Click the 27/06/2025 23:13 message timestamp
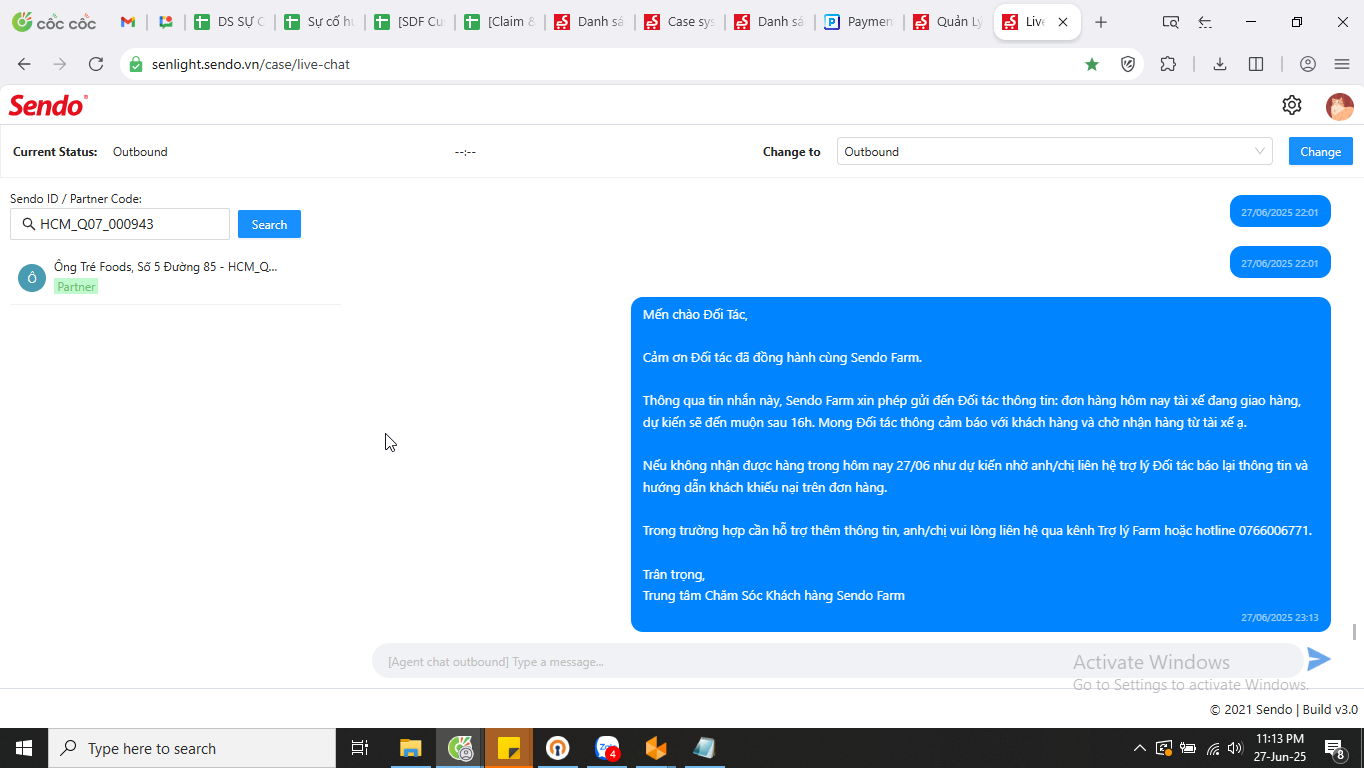 (1280, 618)
